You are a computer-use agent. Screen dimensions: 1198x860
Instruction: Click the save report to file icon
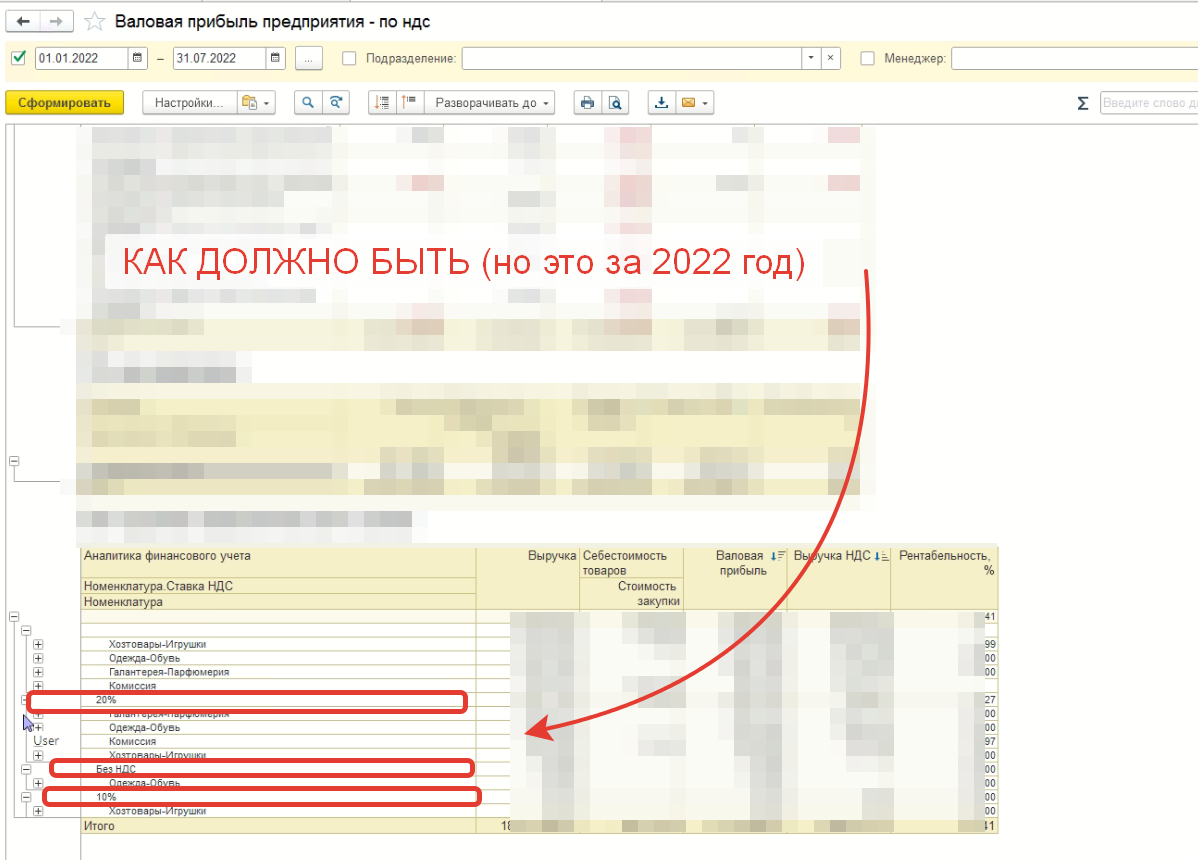click(x=662, y=102)
